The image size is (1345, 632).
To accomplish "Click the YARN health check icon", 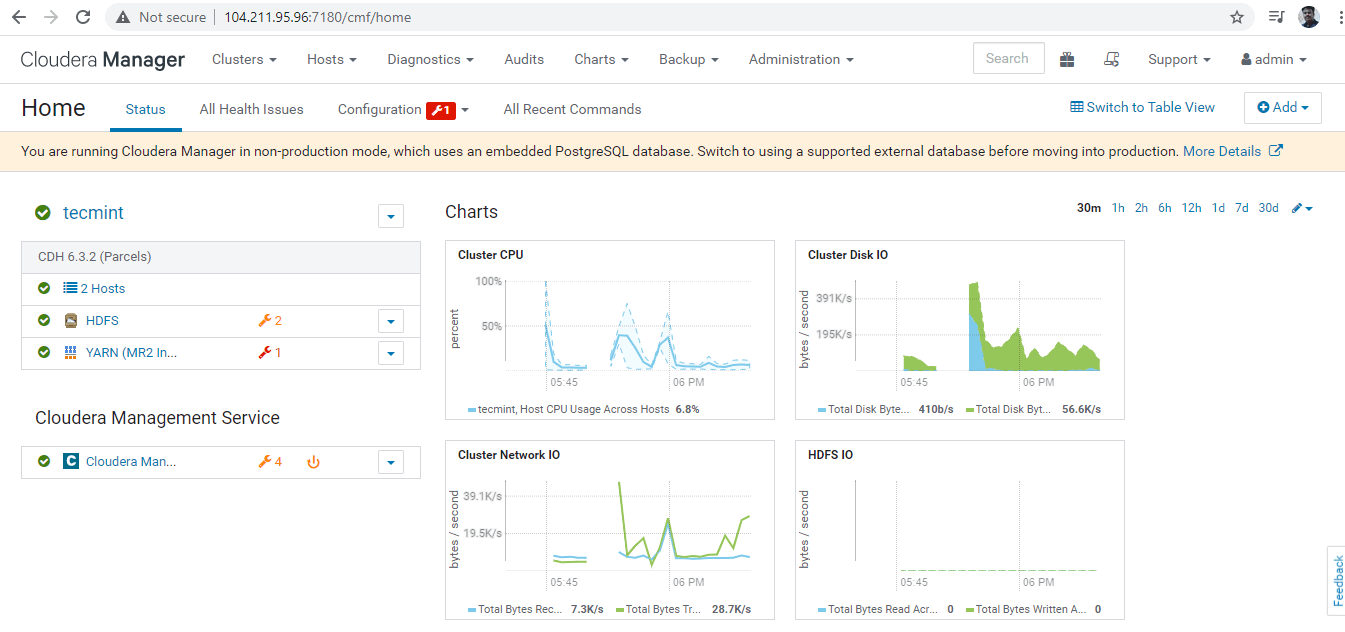I will click(x=44, y=352).
